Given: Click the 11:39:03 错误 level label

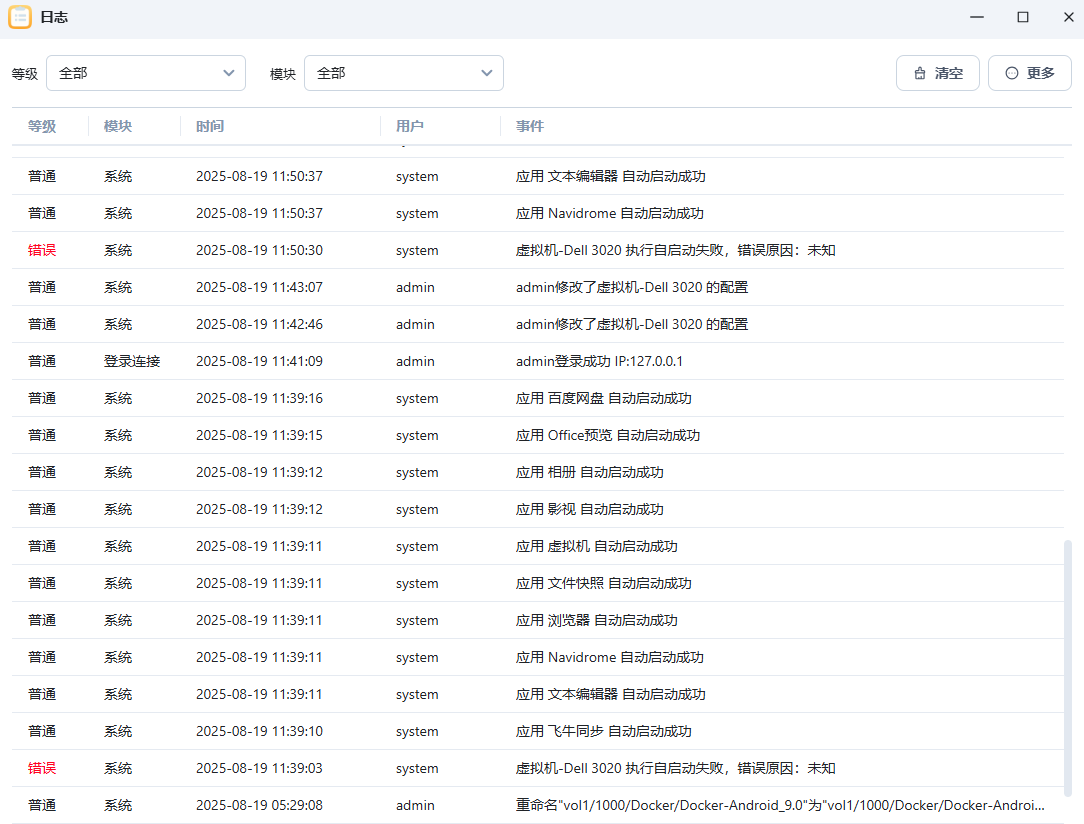Looking at the screenshot, I should tap(42, 768).
